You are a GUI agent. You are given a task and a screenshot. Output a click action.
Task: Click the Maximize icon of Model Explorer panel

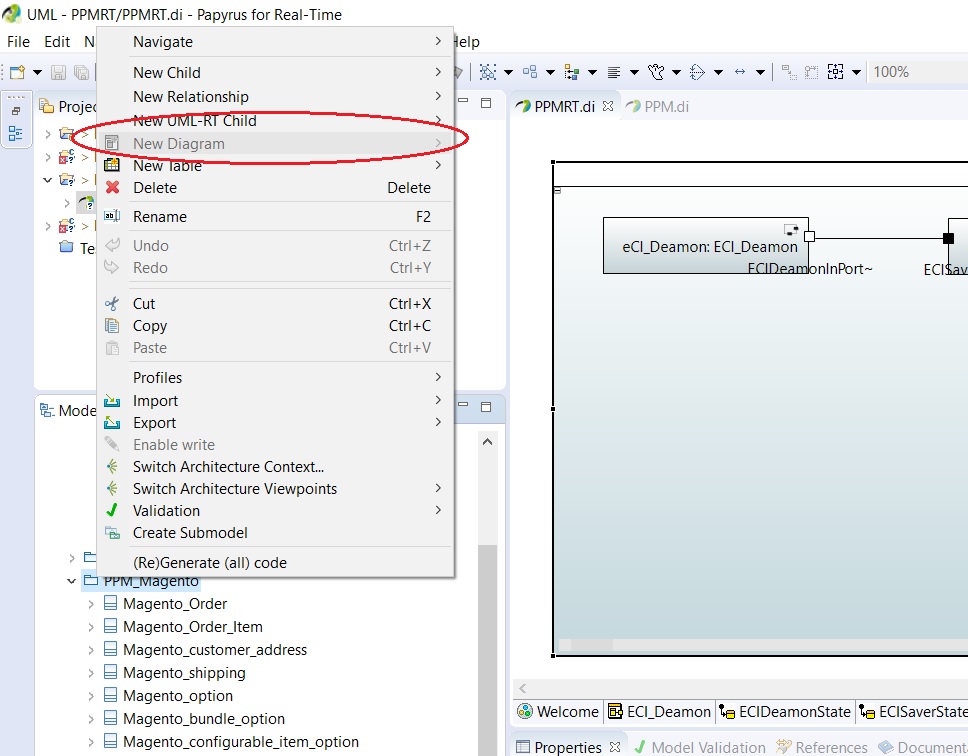pyautogui.click(x=486, y=407)
